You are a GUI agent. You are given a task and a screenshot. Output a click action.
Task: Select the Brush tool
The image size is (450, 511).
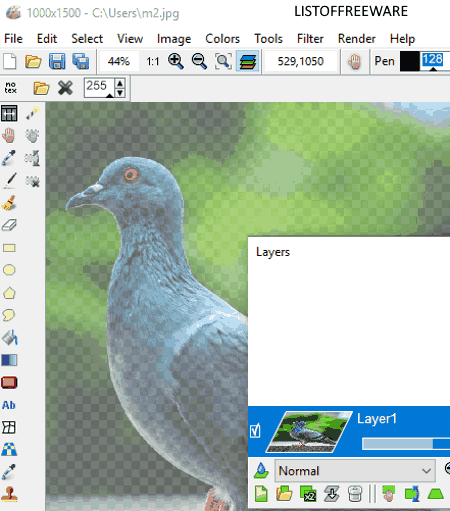click(x=9, y=203)
